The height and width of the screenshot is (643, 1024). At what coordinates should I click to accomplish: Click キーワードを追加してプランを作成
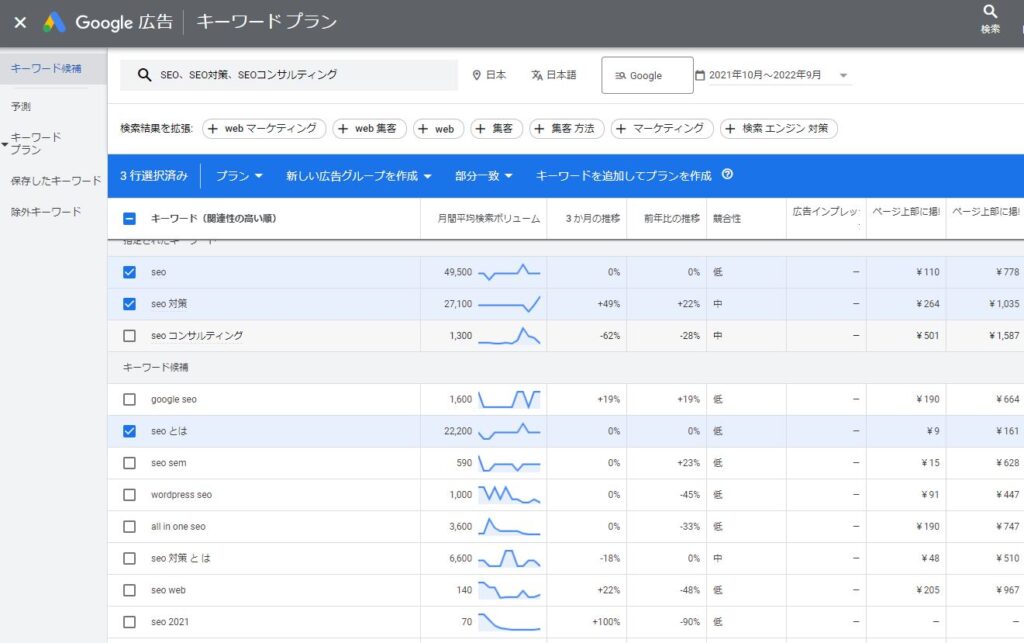pos(624,176)
